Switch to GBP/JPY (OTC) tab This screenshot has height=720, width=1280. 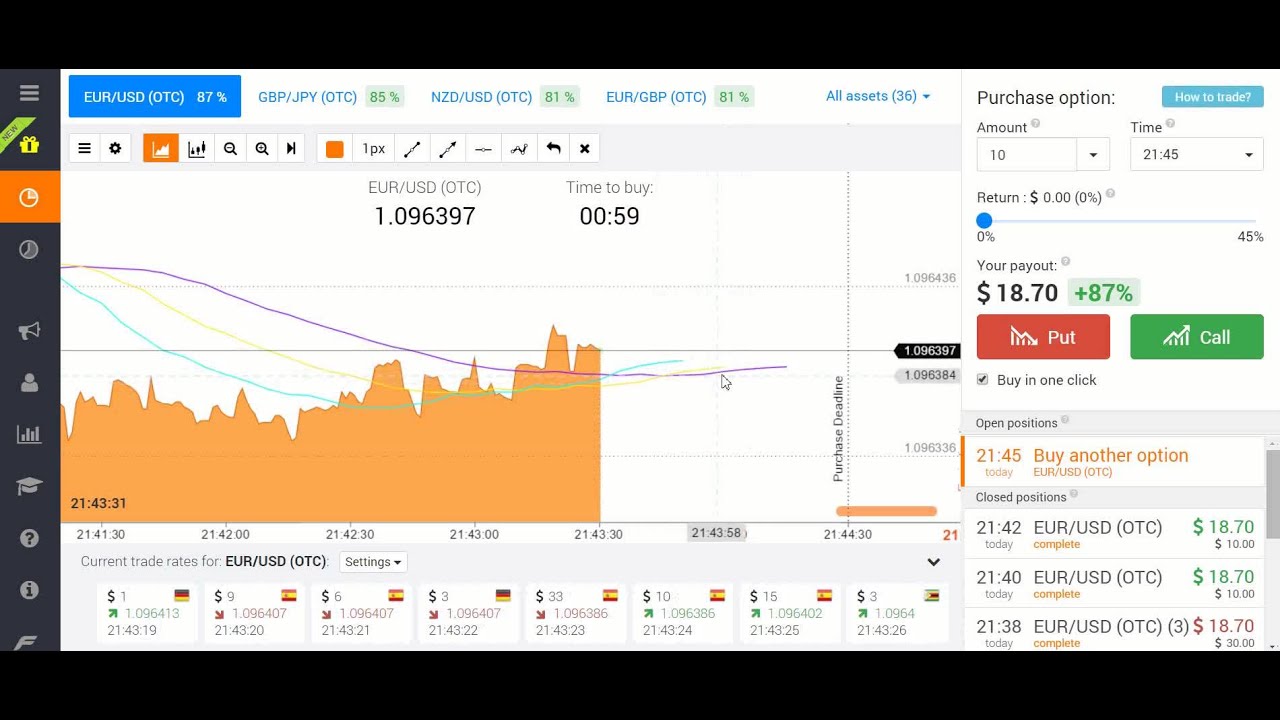pos(329,97)
